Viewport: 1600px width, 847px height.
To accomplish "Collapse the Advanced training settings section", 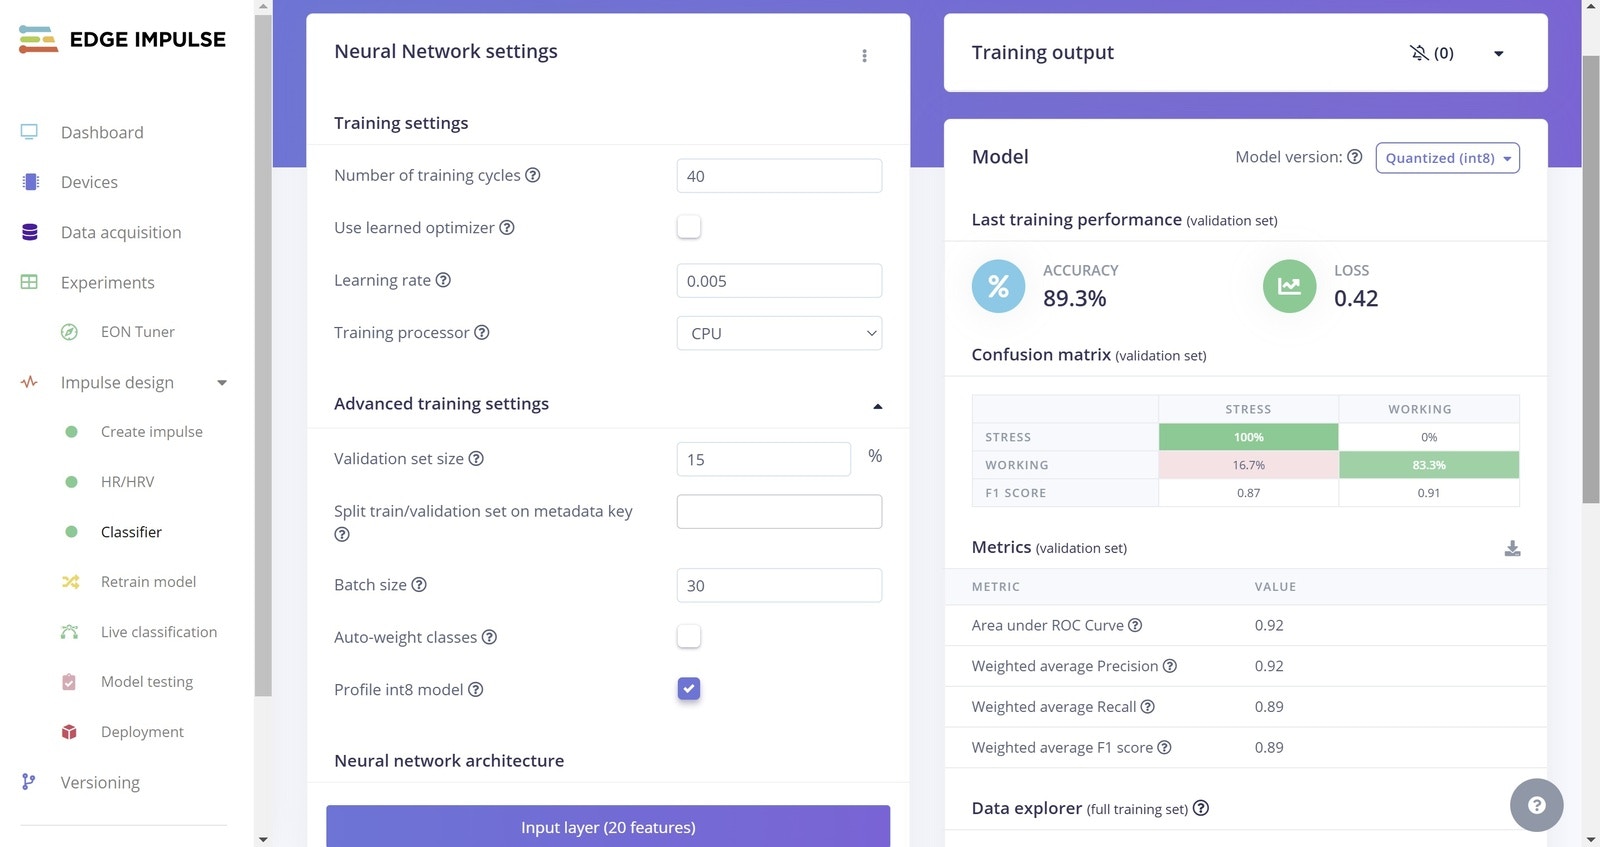I will (x=877, y=406).
